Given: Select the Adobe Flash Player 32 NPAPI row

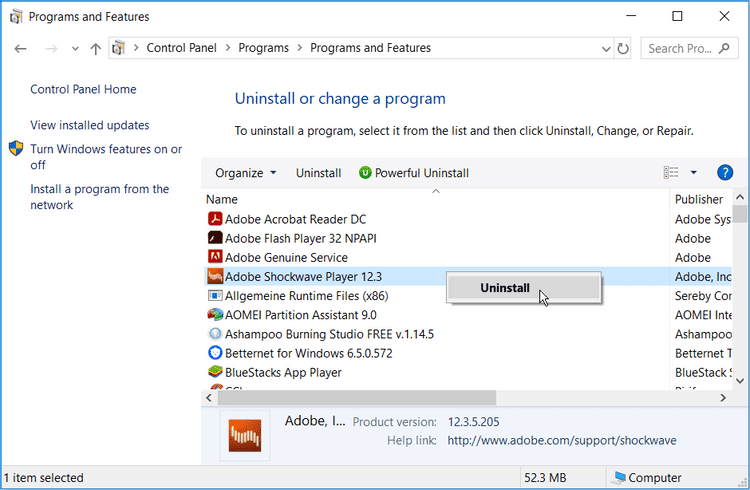Looking at the screenshot, I should (x=468, y=238).
